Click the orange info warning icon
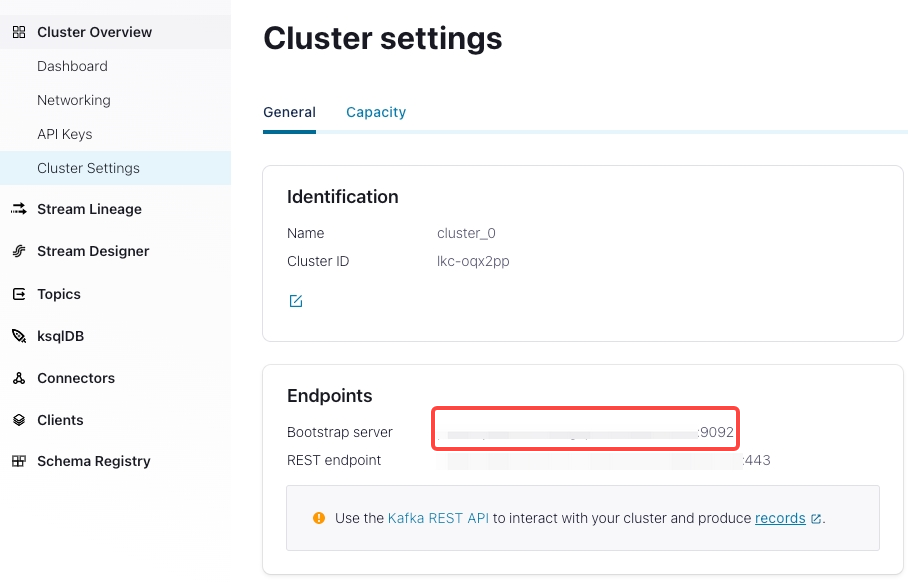 click(x=319, y=518)
